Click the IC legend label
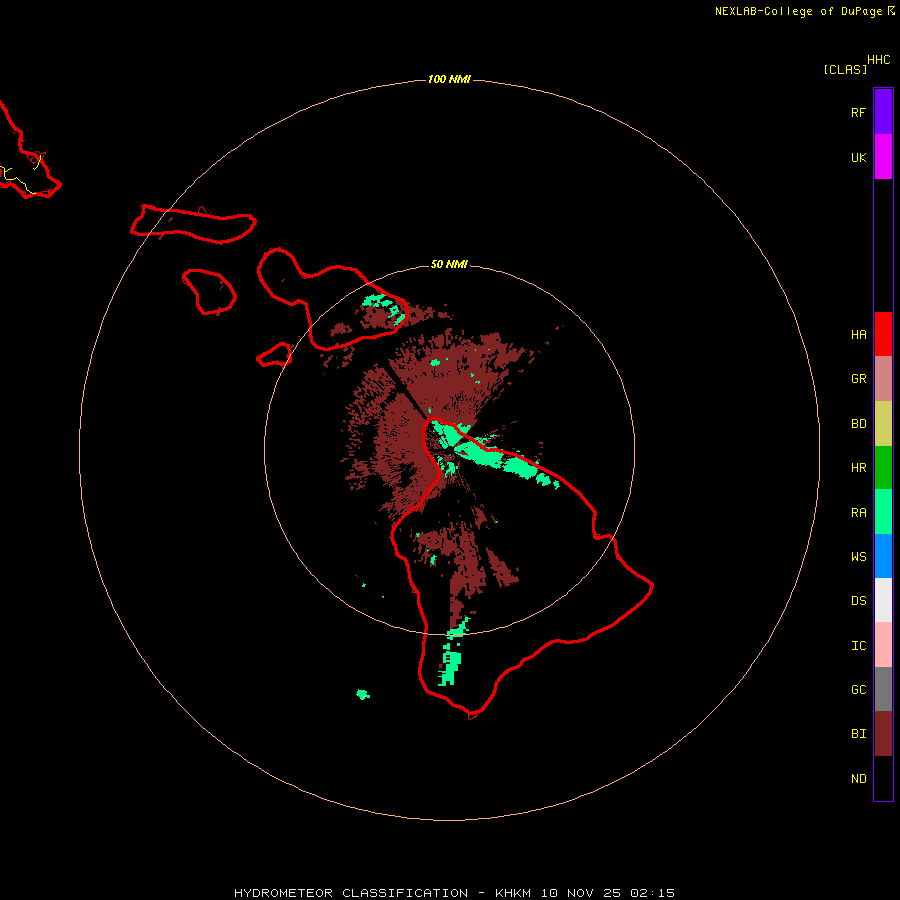The width and height of the screenshot is (900, 900). click(858, 645)
